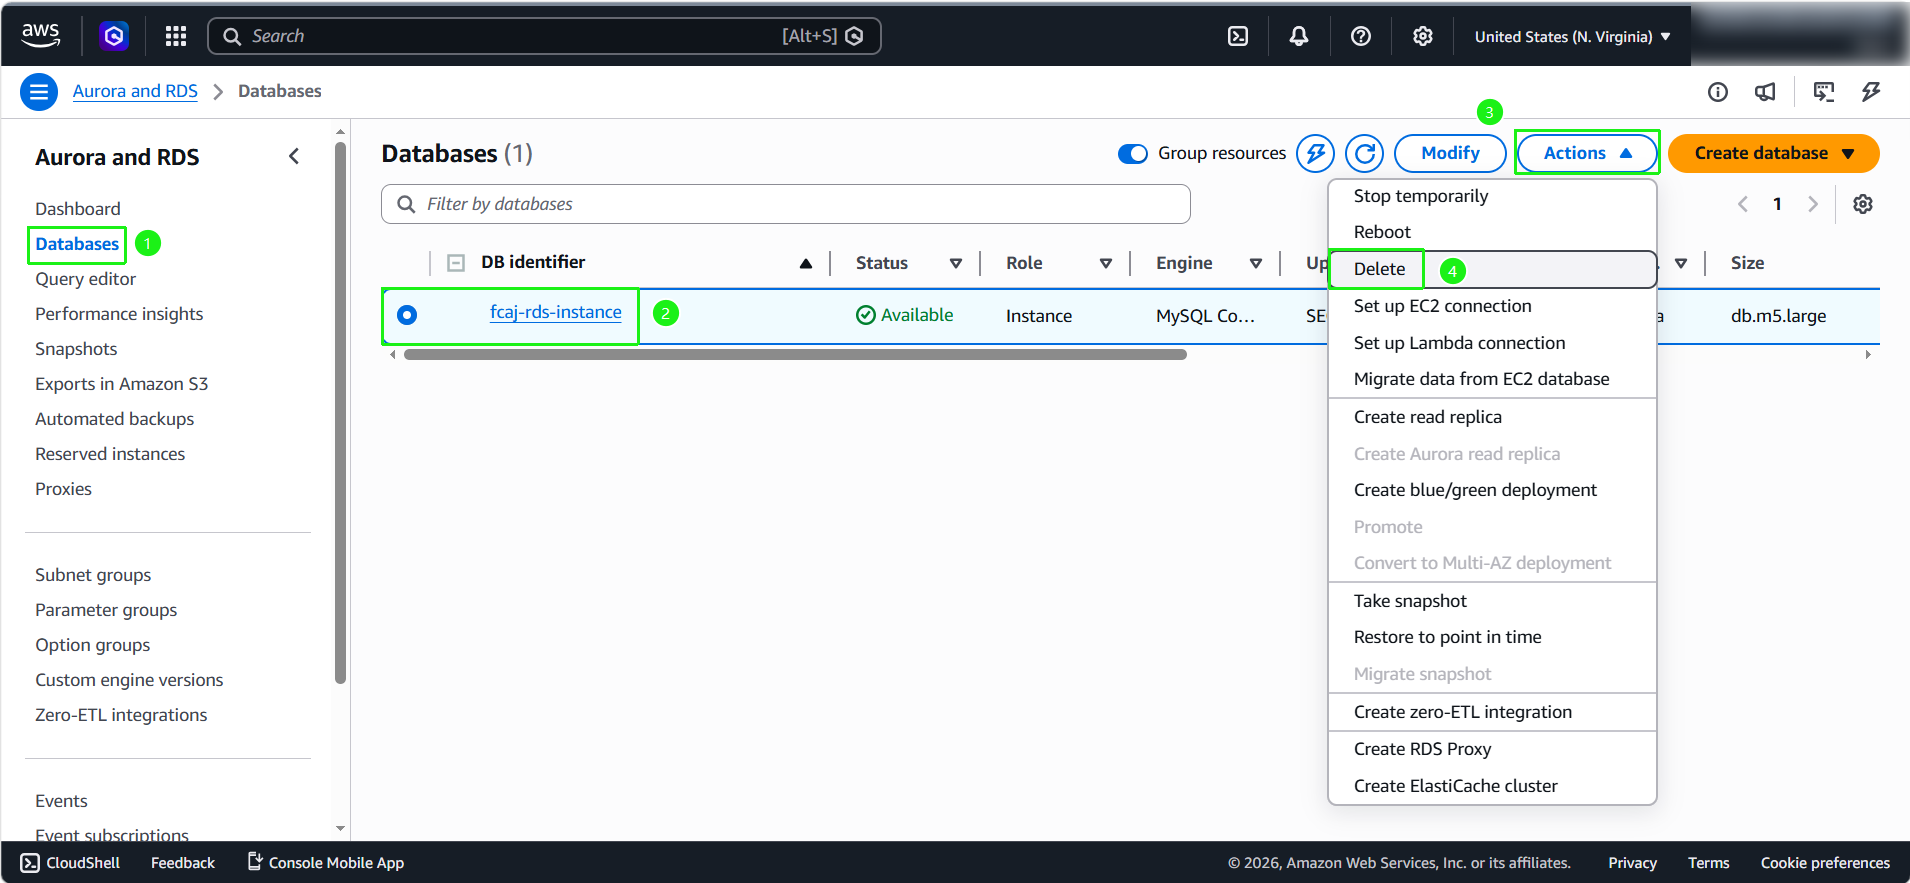Focus the Filter by databases field
The width and height of the screenshot is (1910, 883).
[786, 204]
